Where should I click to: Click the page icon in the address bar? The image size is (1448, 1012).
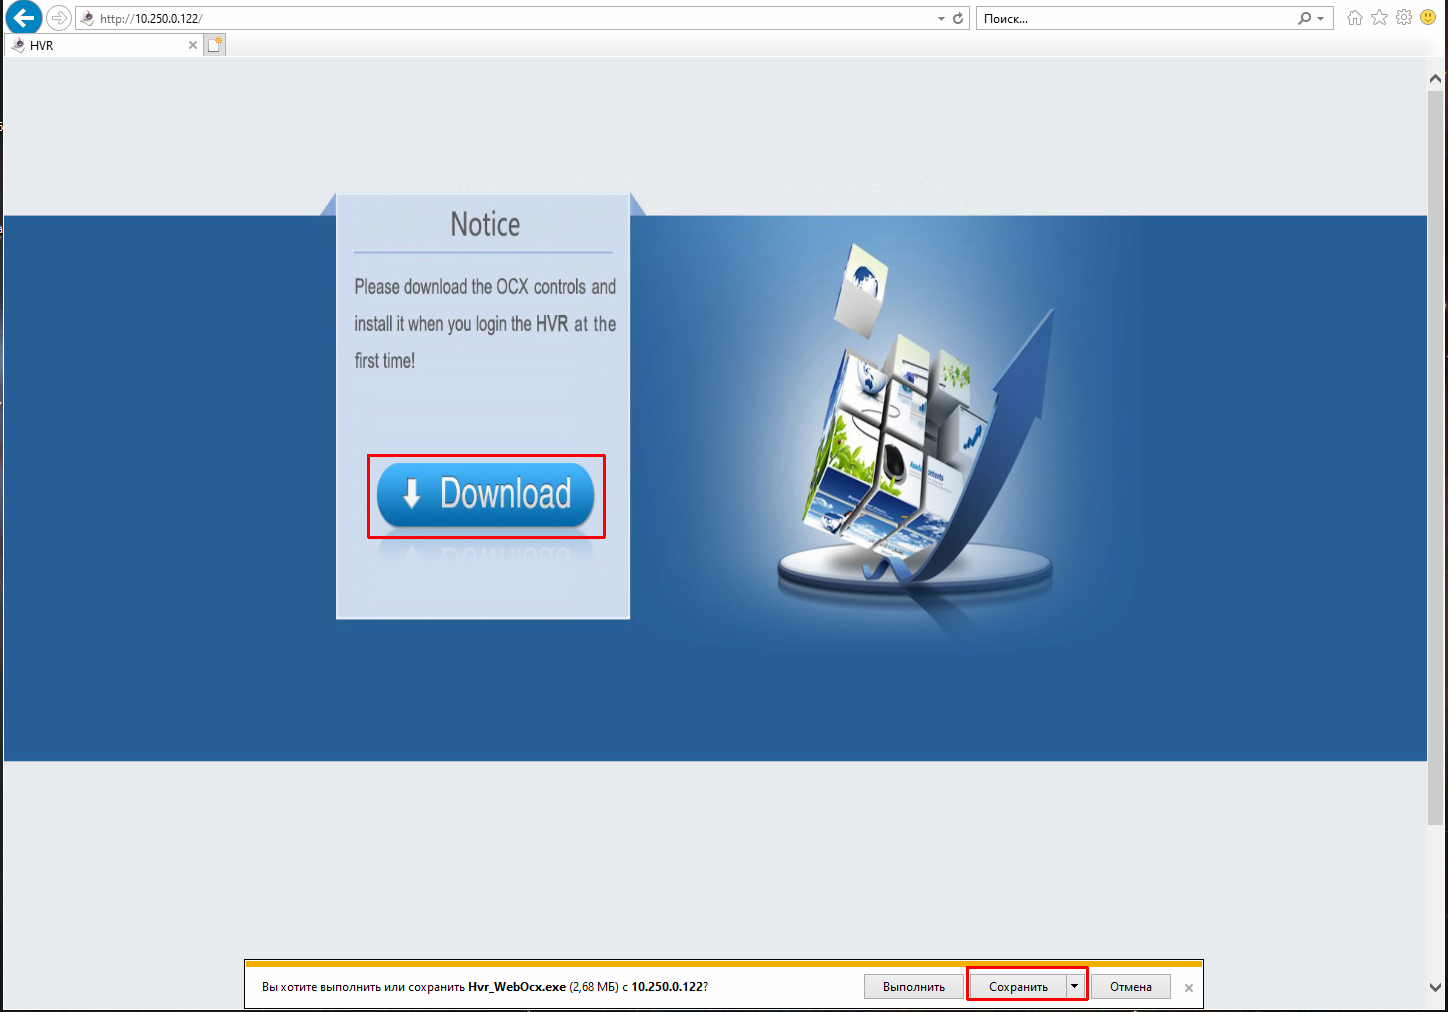coord(87,18)
